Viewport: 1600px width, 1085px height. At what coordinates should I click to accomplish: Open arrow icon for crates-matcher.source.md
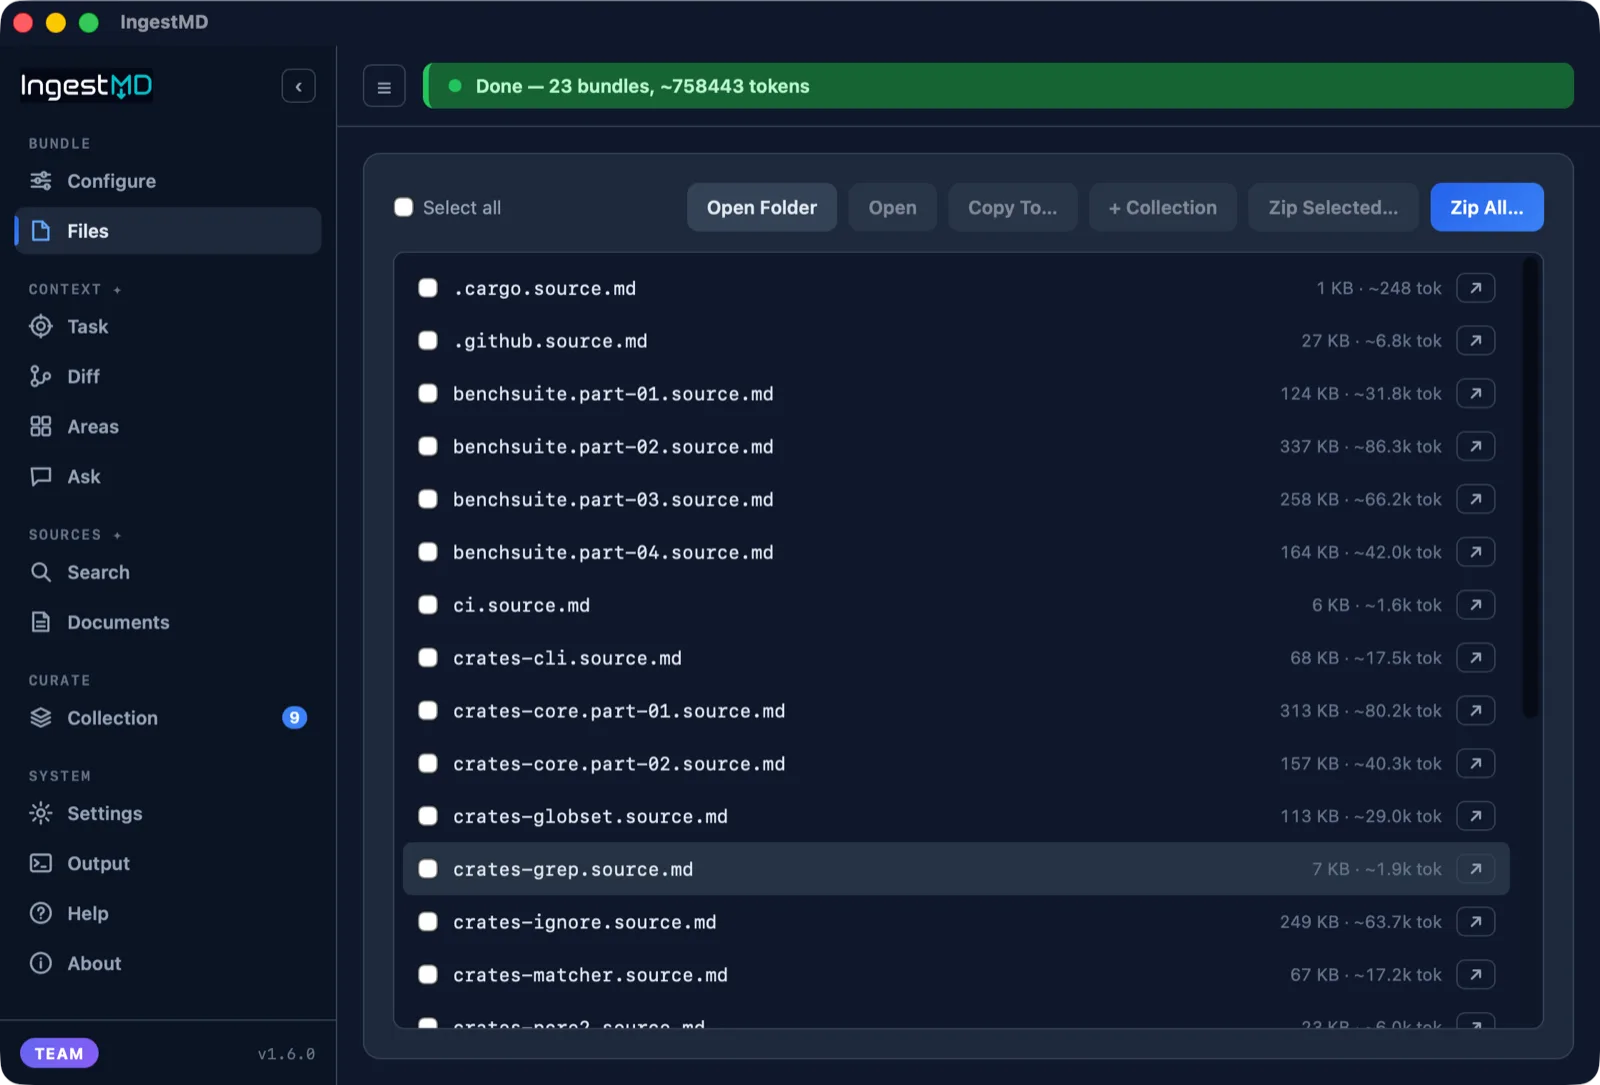tap(1475, 975)
